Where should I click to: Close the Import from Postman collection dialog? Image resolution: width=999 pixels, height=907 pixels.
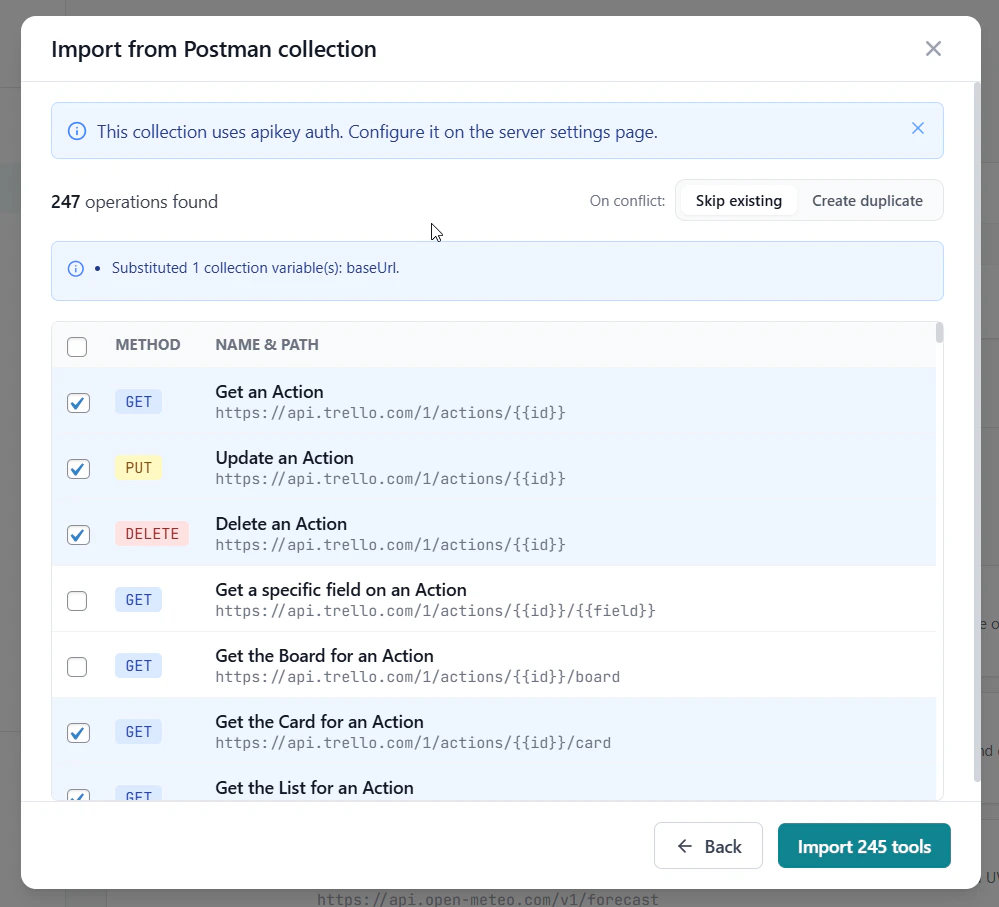coord(933,48)
